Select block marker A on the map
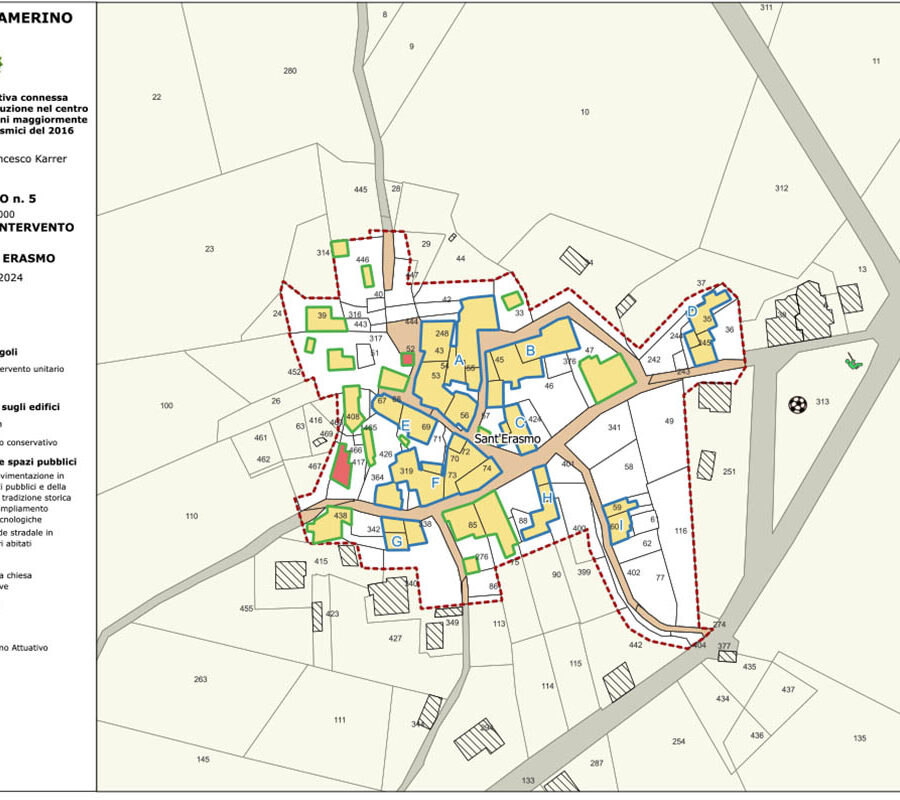 click(459, 360)
